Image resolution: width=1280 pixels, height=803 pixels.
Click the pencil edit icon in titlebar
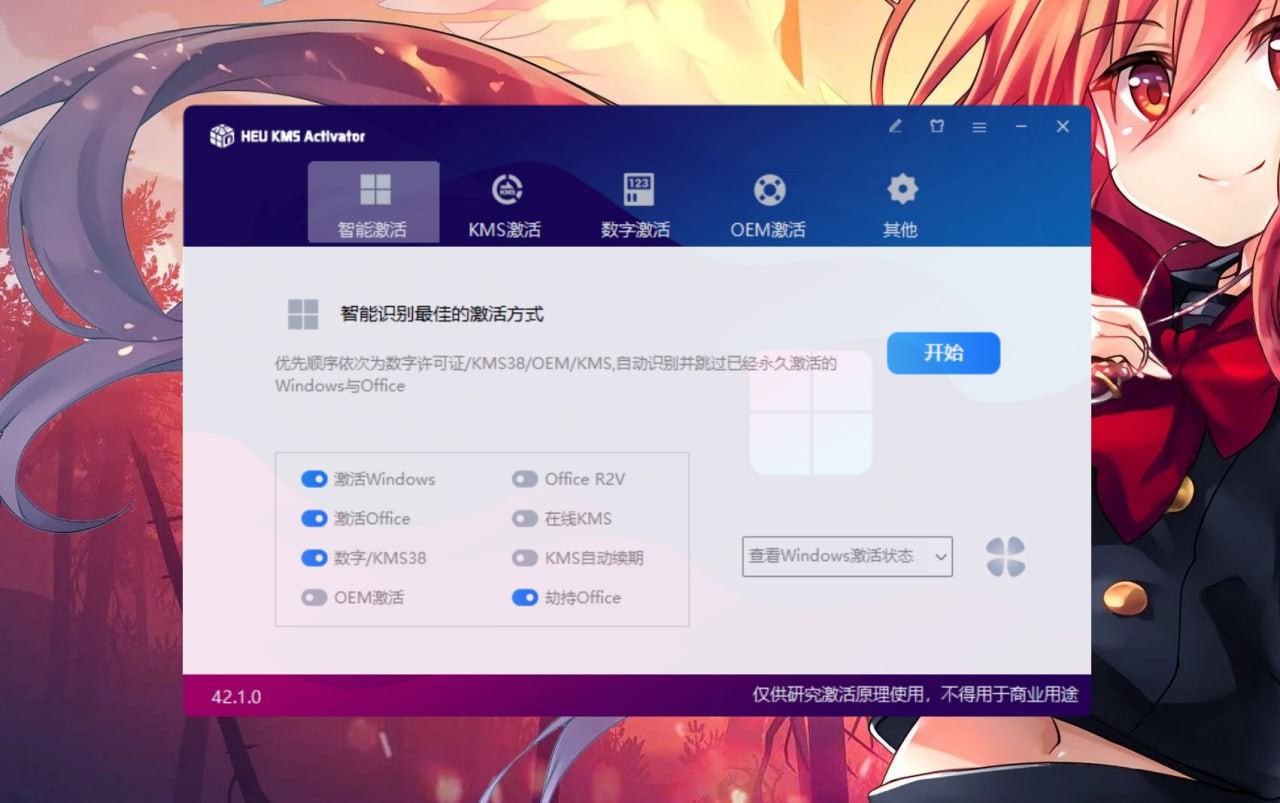click(895, 127)
